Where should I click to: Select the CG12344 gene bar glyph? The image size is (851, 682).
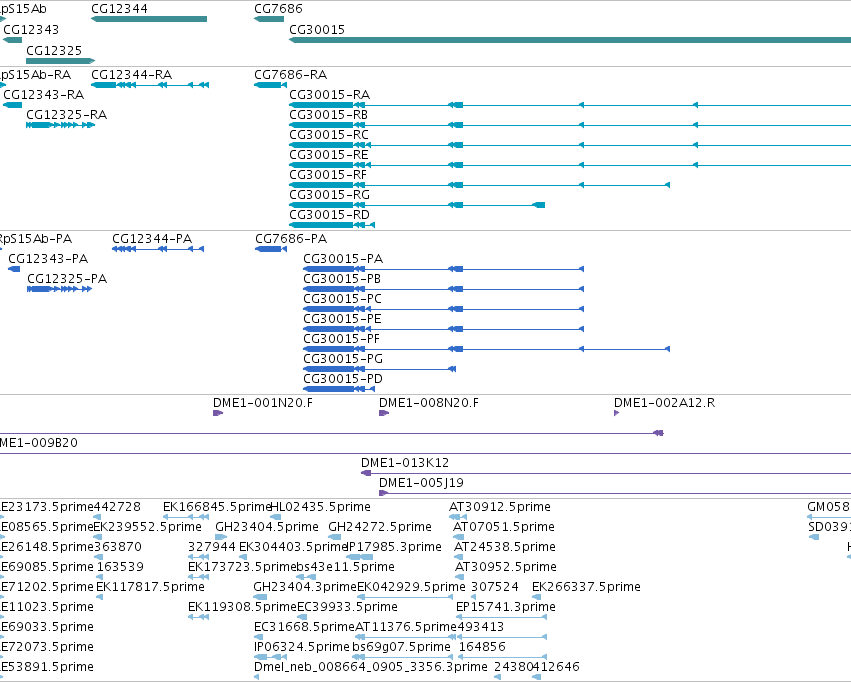tap(149, 19)
